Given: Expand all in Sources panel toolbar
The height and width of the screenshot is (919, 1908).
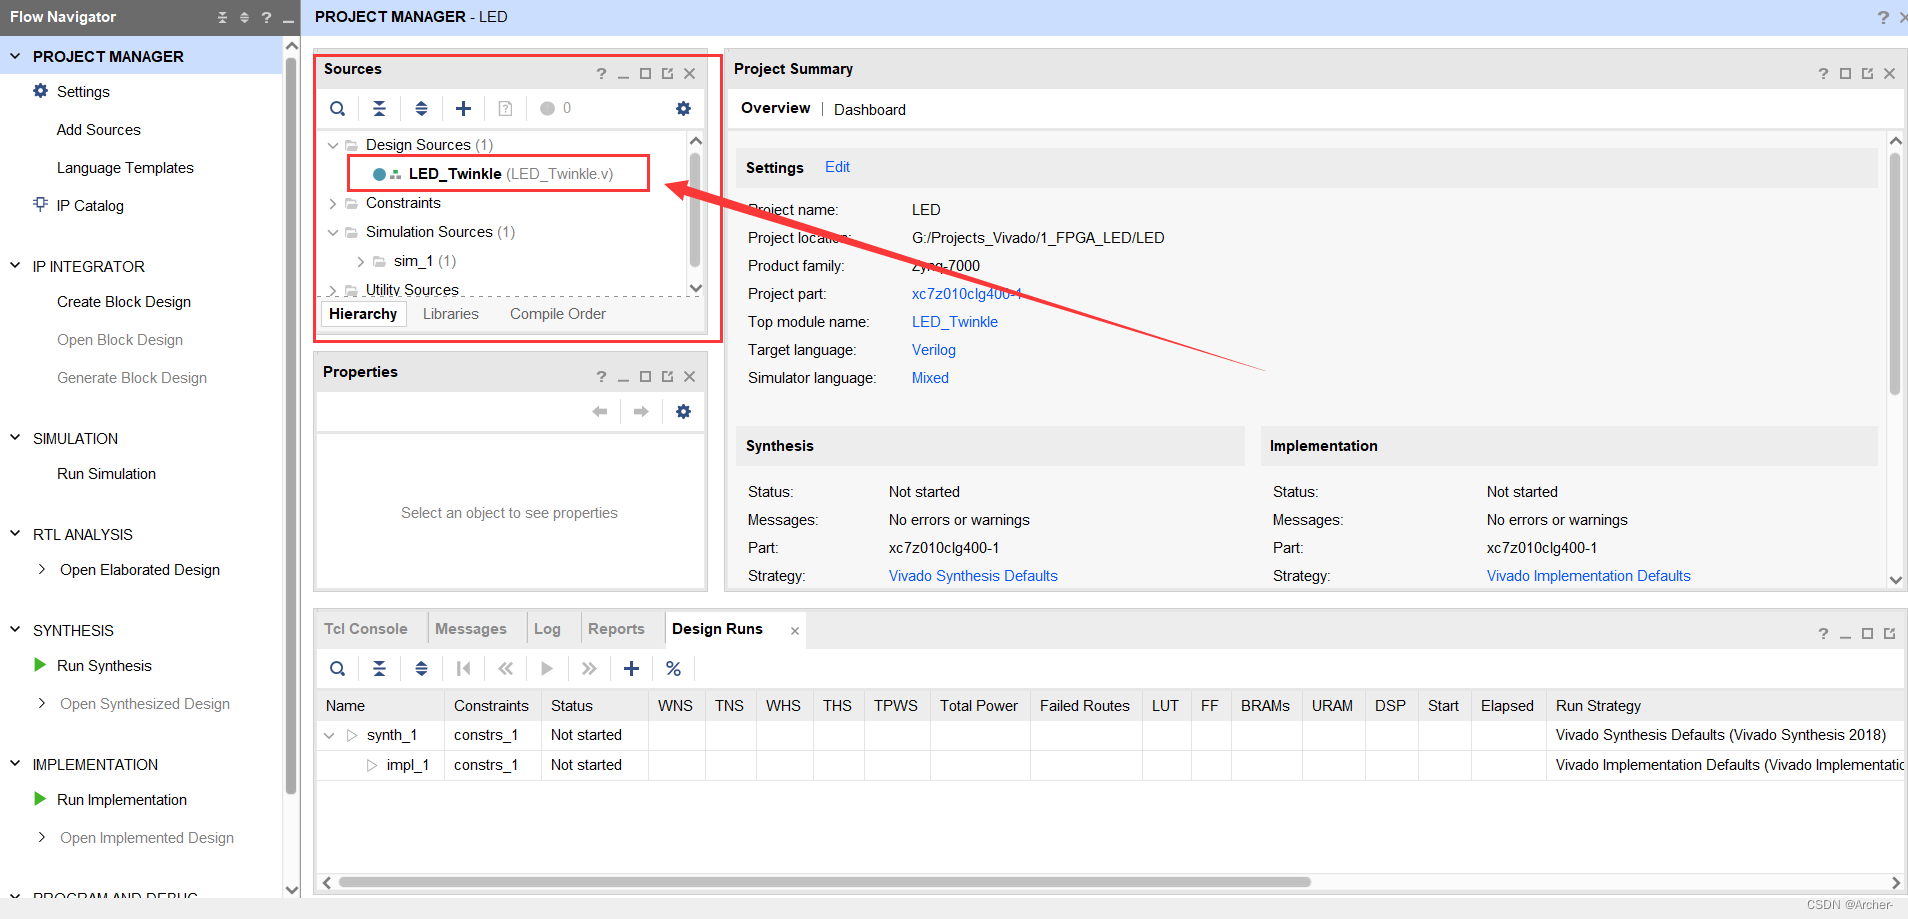Looking at the screenshot, I should click(421, 108).
